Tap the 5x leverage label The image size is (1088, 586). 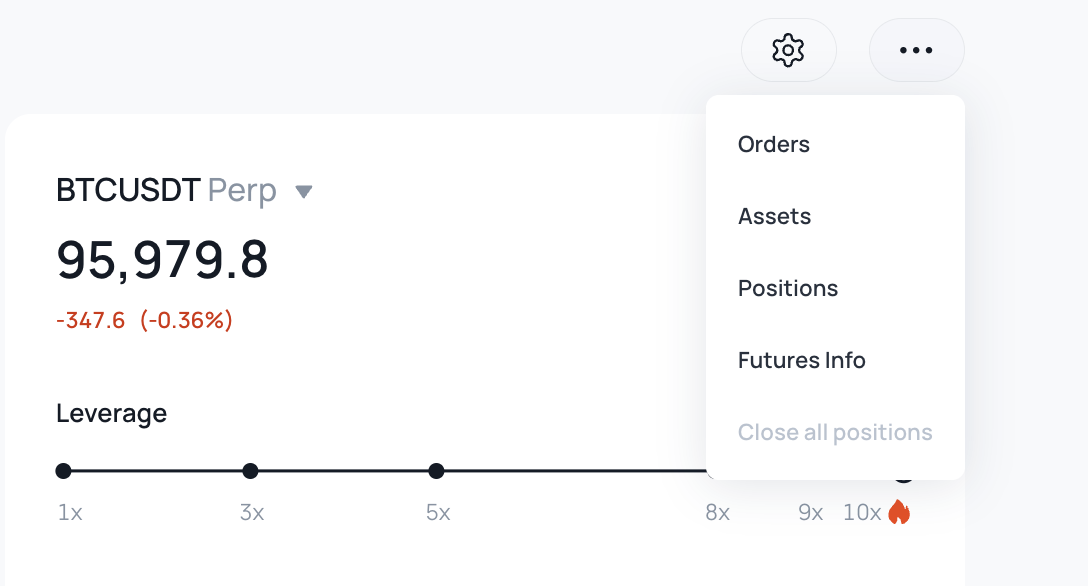coord(438,514)
